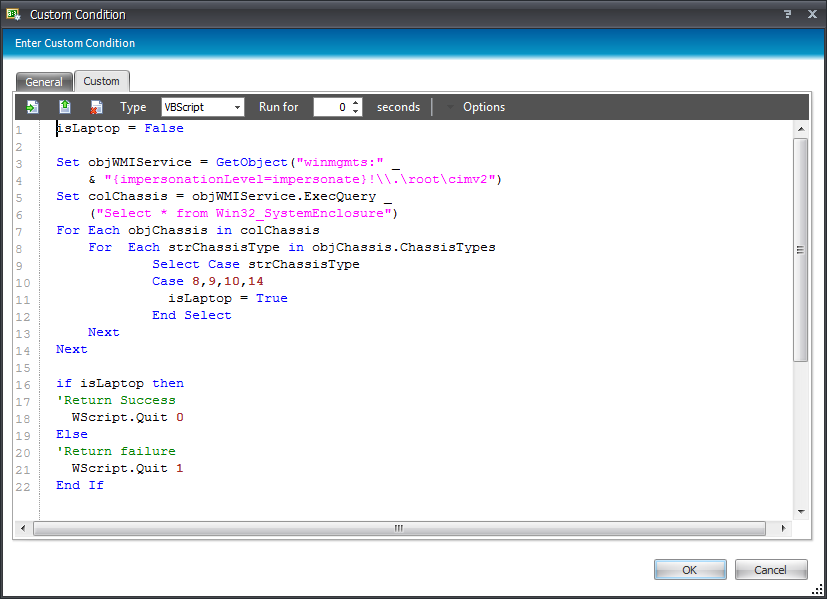Click the horizontal scrollbar thumb
The width and height of the screenshot is (827, 599).
click(398, 528)
